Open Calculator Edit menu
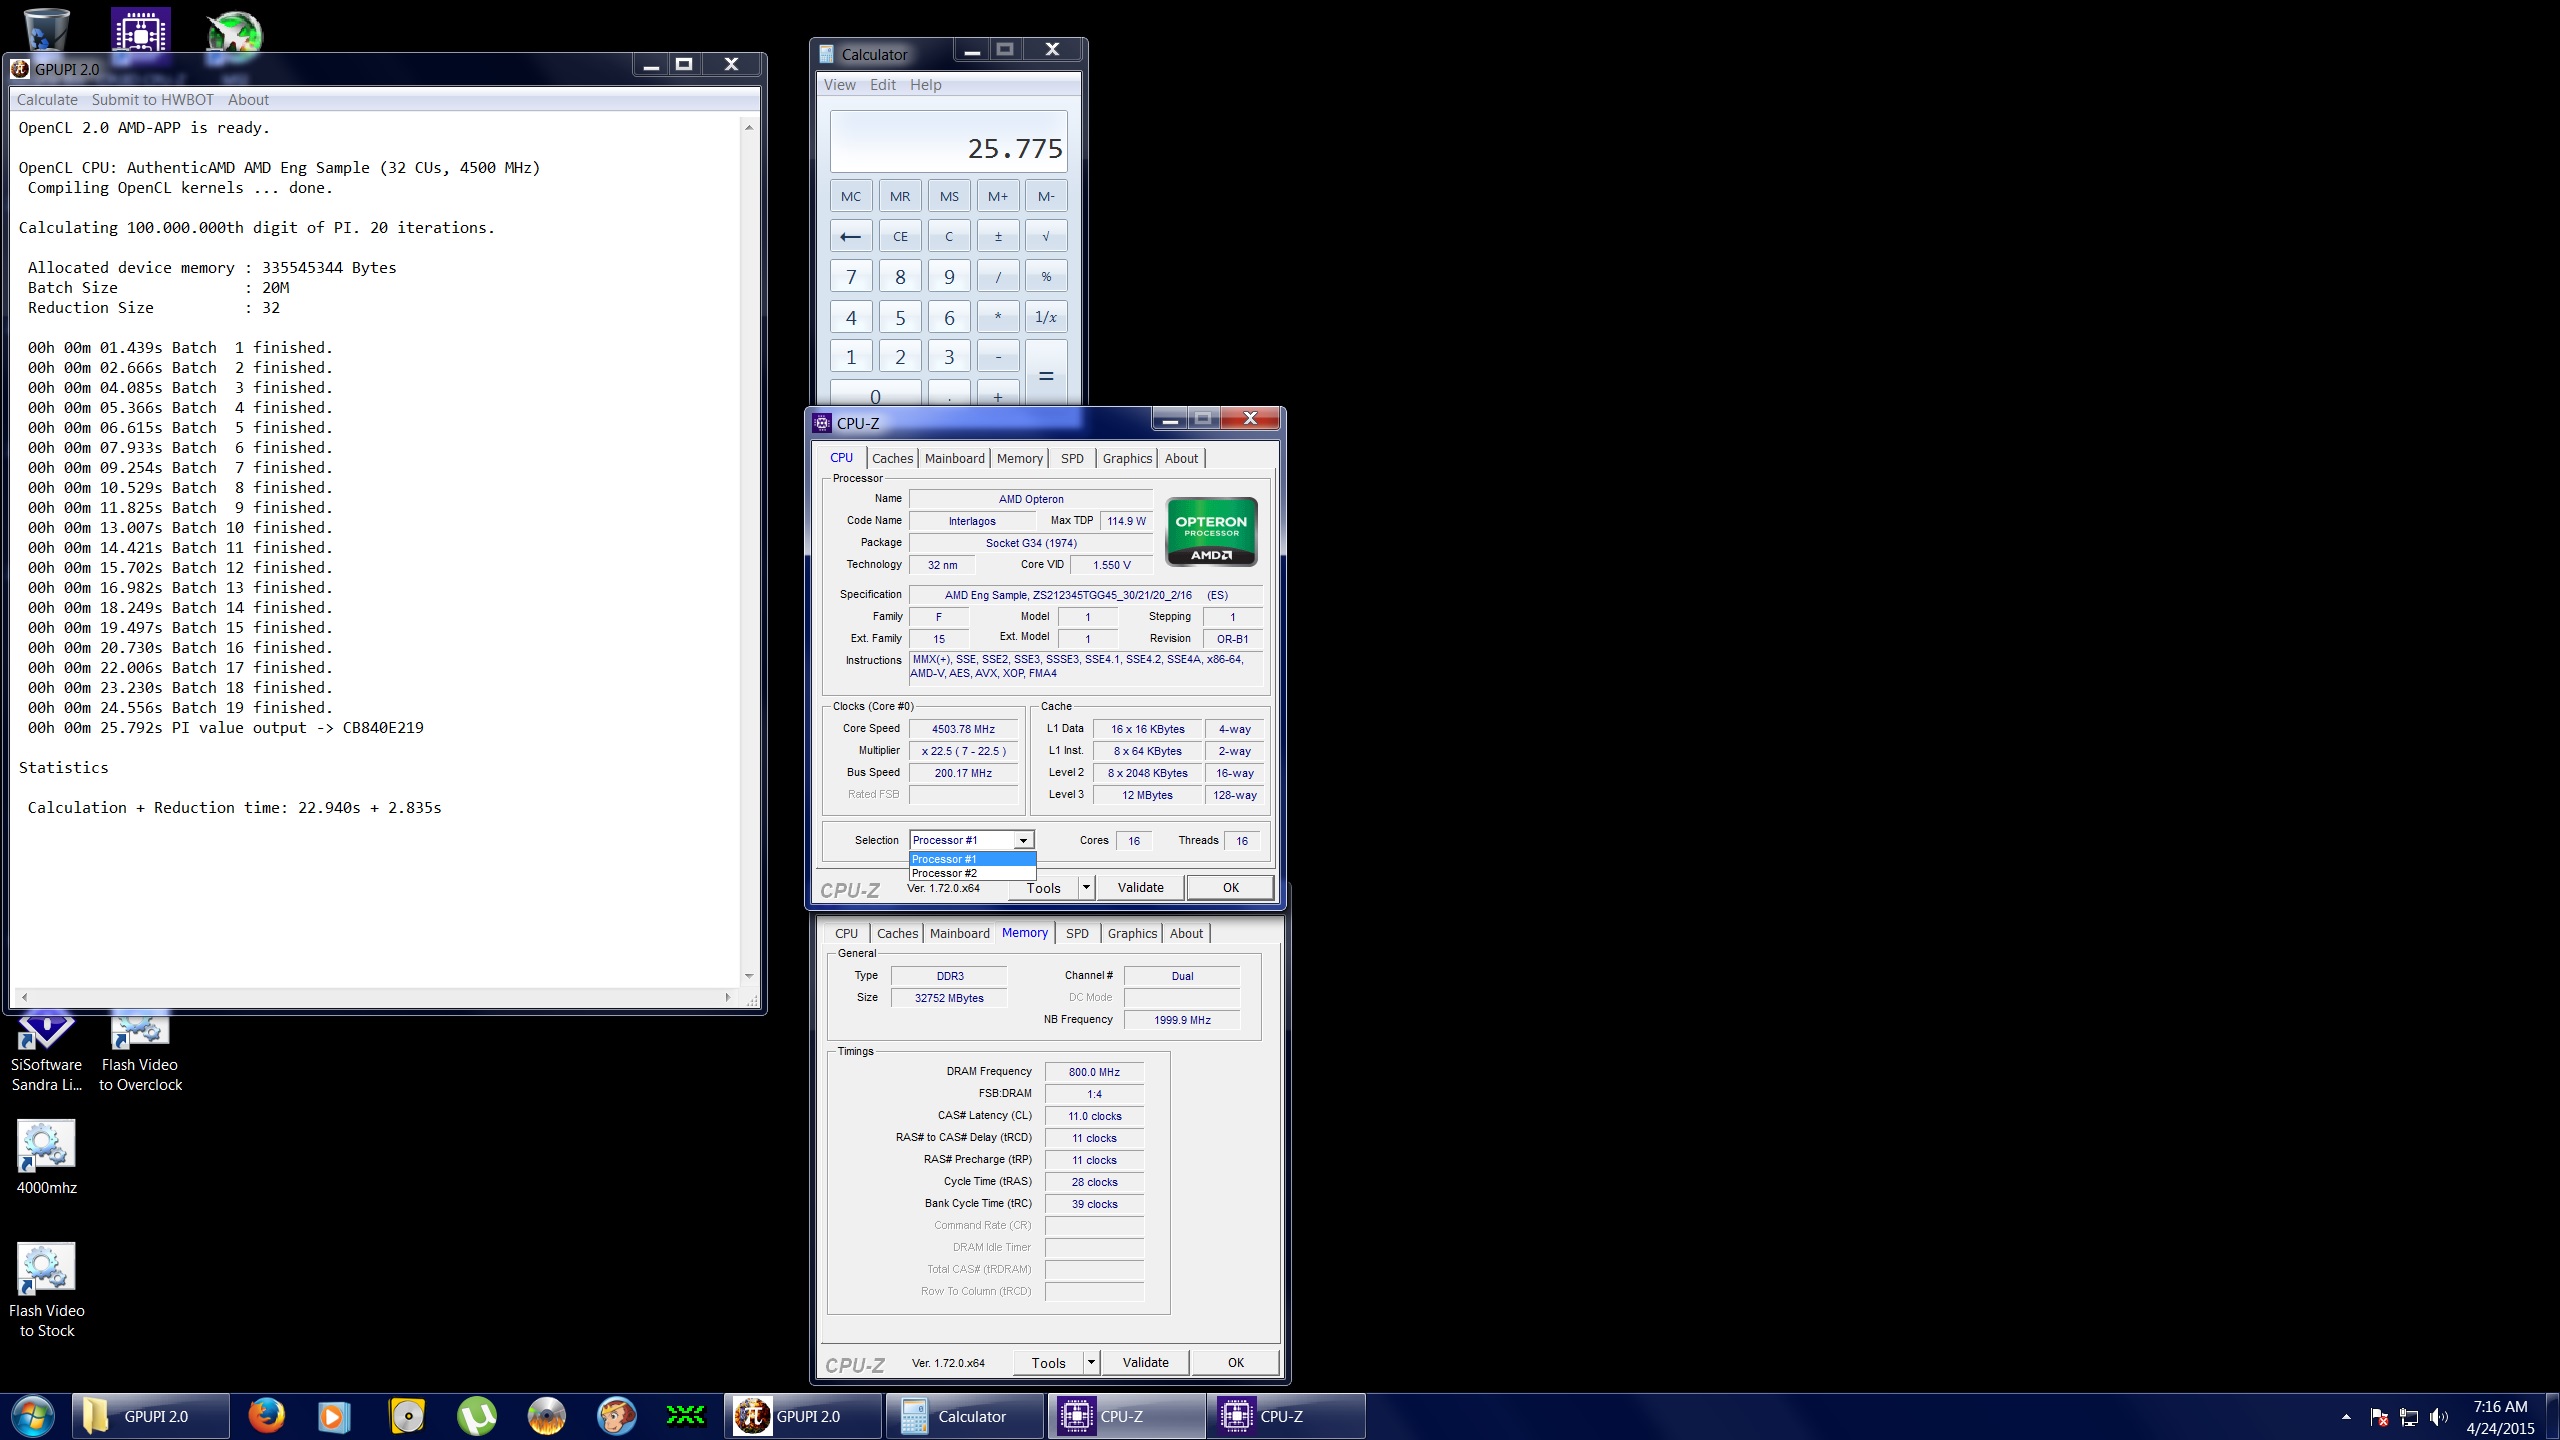Screen dimensions: 2560x1440 (883, 85)
